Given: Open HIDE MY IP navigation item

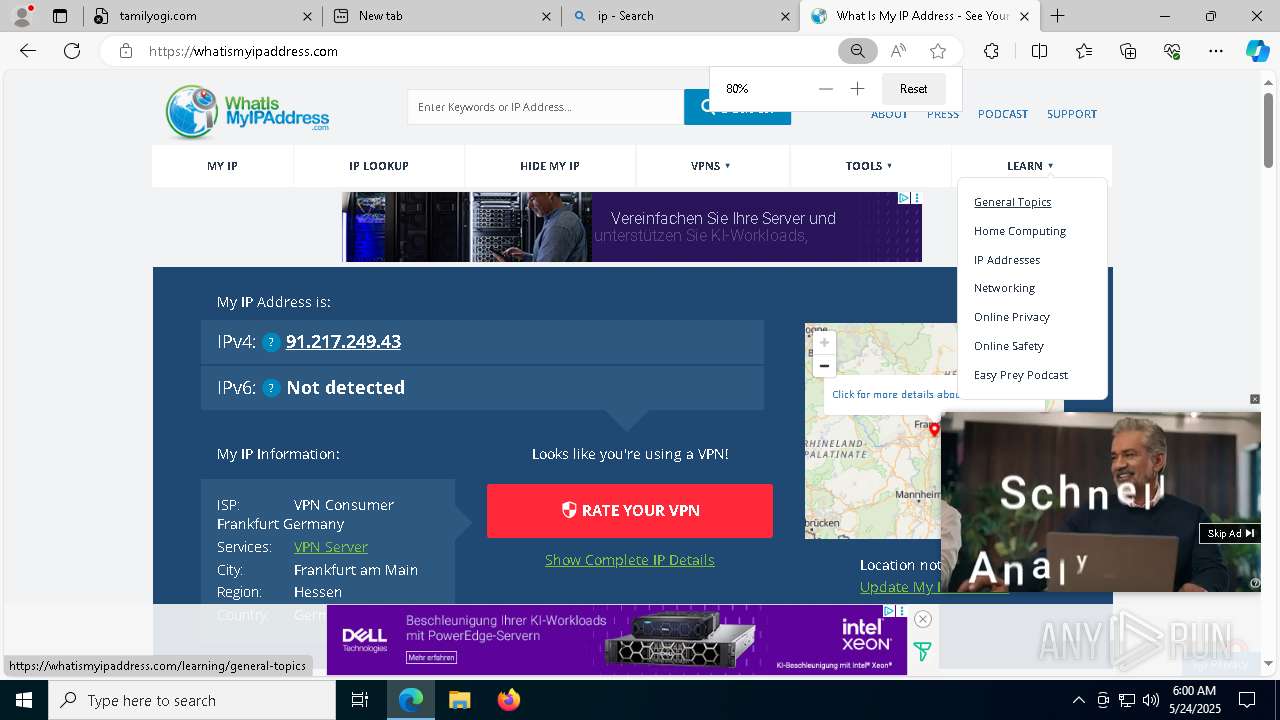Looking at the screenshot, I should (550, 166).
